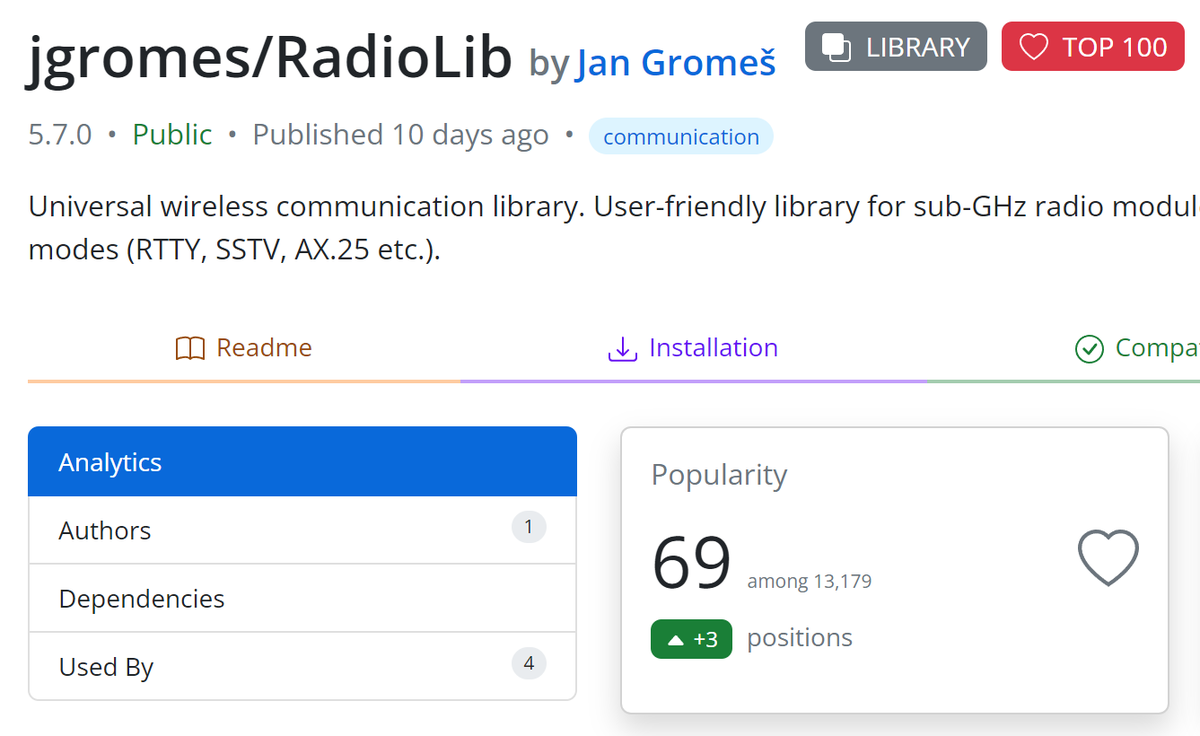Image resolution: width=1200 pixels, height=736 pixels.
Task: Click the Popularity heading
Action: point(719,475)
